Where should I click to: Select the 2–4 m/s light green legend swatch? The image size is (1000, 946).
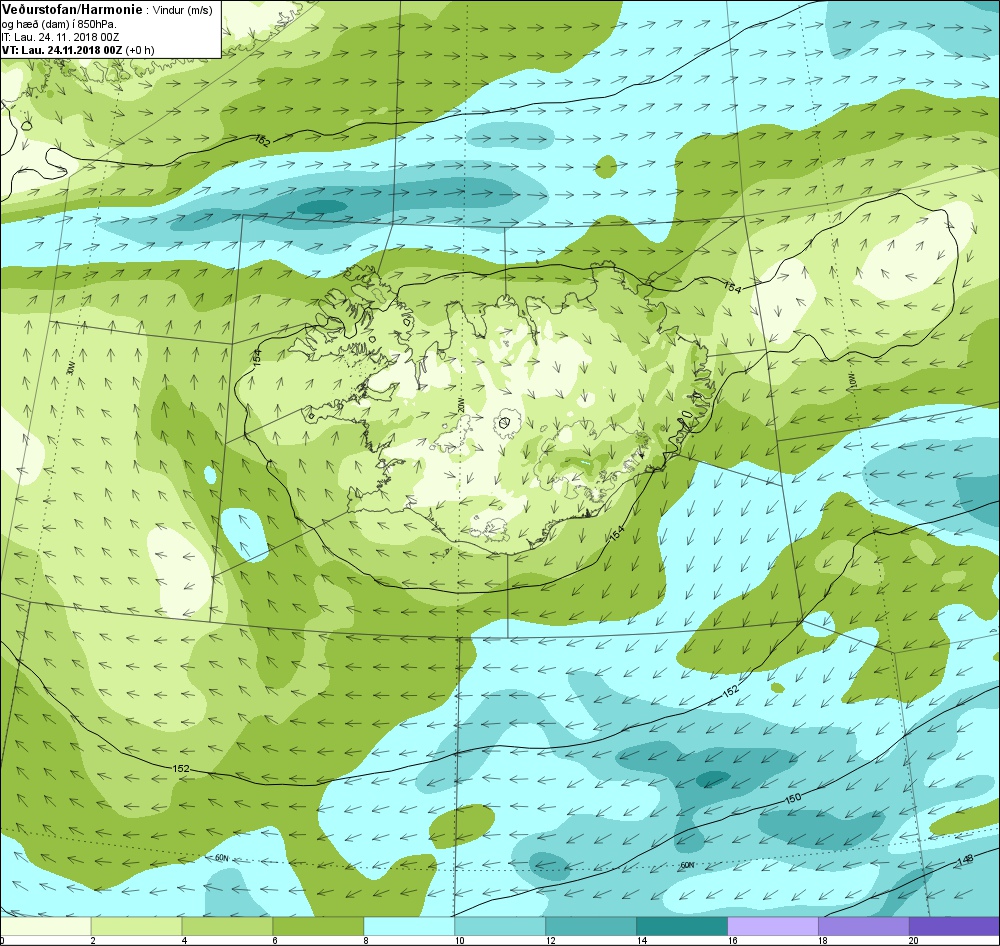tap(136, 925)
